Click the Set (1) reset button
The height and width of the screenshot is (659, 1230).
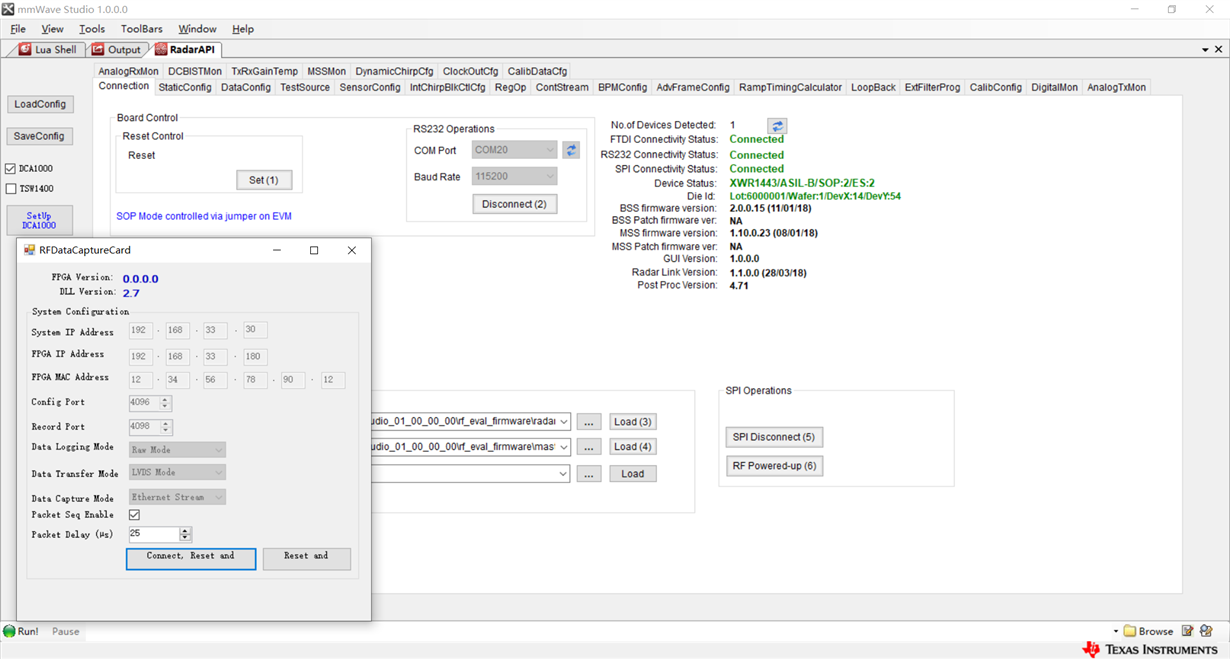[264, 180]
